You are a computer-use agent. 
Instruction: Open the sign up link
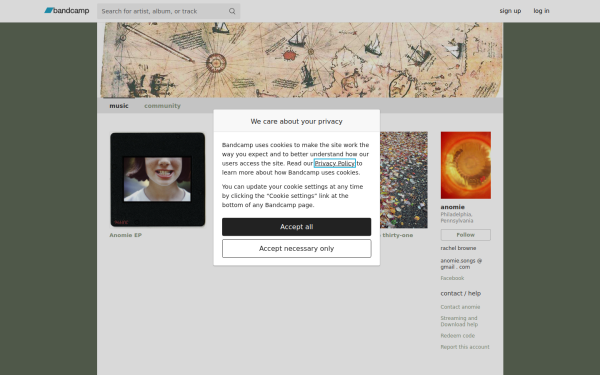coord(510,11)
